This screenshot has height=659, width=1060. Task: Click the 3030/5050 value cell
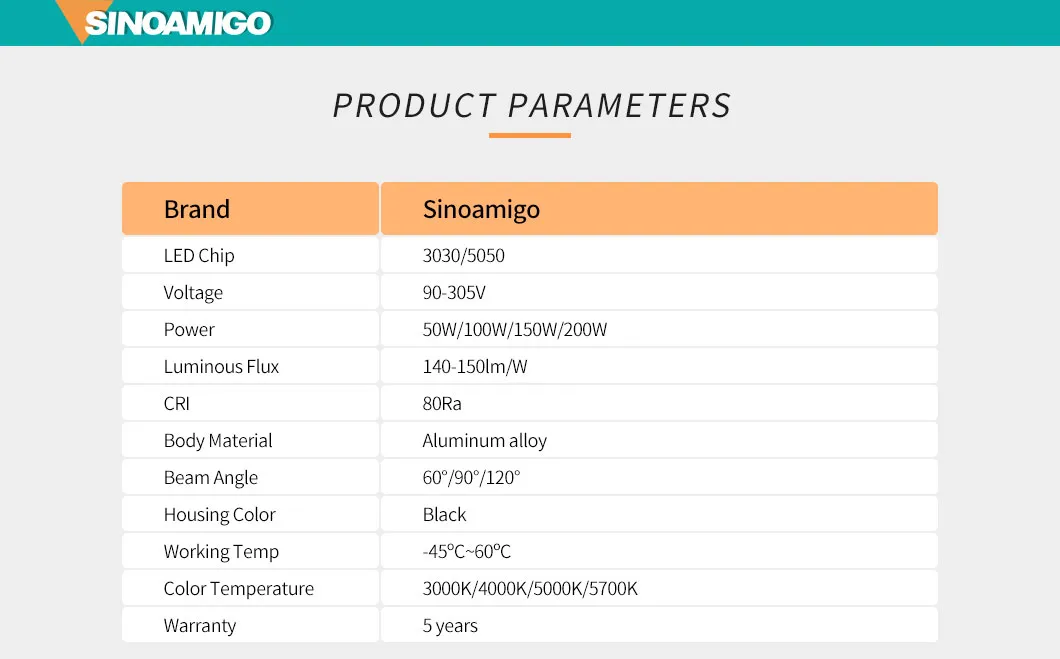tap(659, 255)
